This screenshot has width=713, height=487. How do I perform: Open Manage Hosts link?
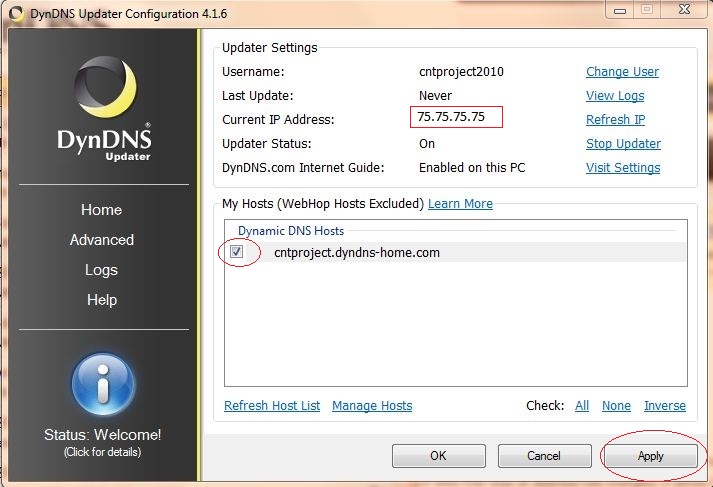tap(372, 405)
